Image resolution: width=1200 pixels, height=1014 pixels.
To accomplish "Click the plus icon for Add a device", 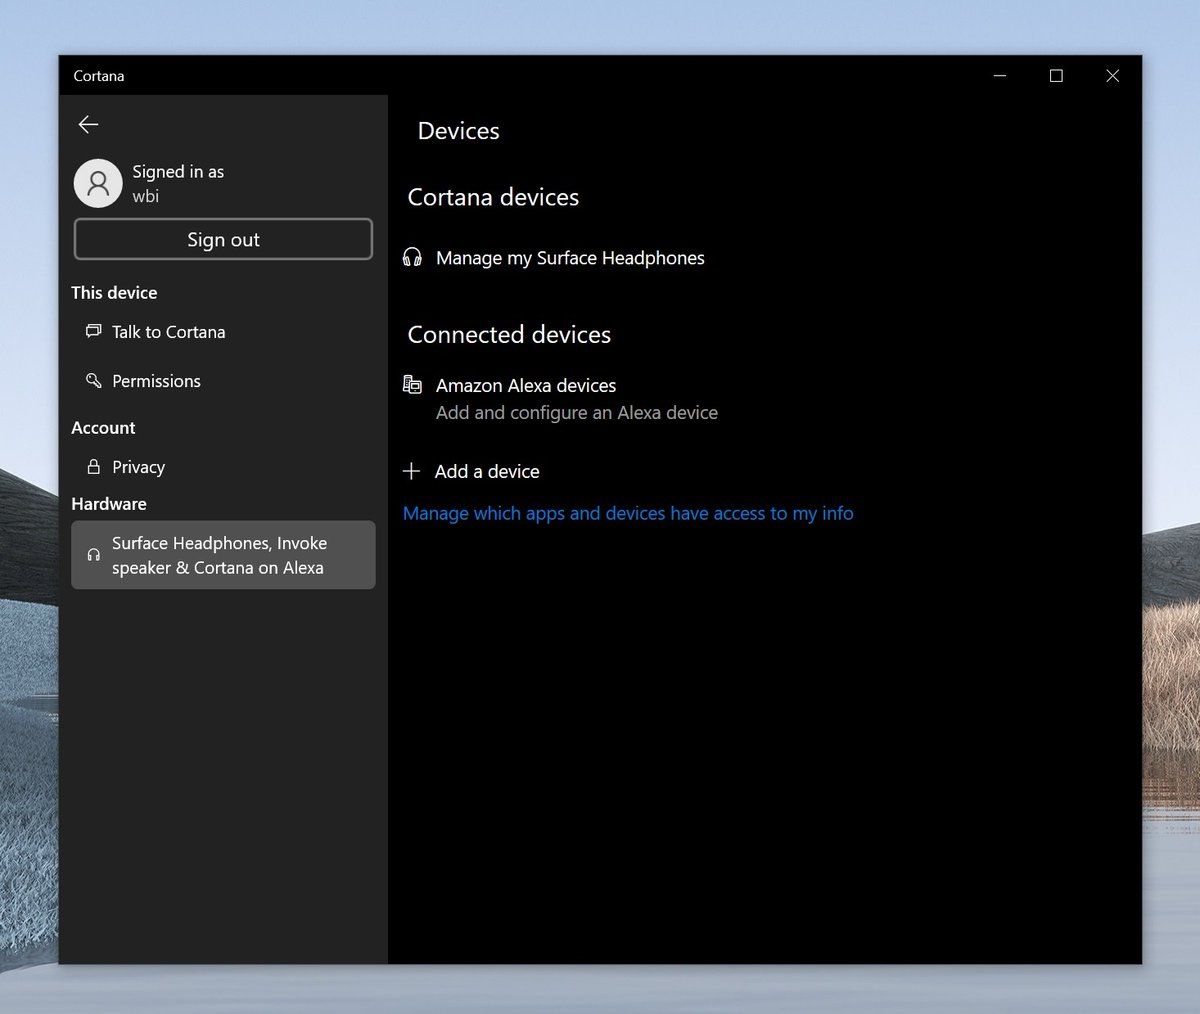I will pos(411,471).
